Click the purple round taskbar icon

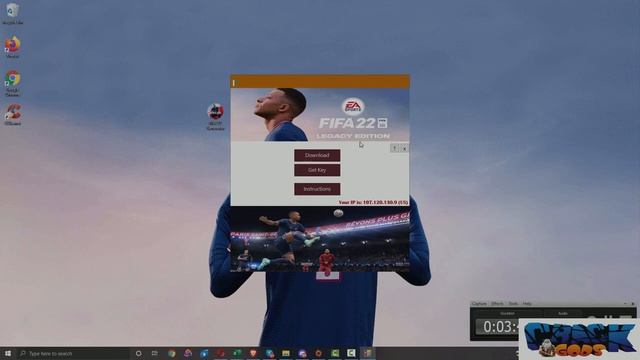(x=302, y=353)
